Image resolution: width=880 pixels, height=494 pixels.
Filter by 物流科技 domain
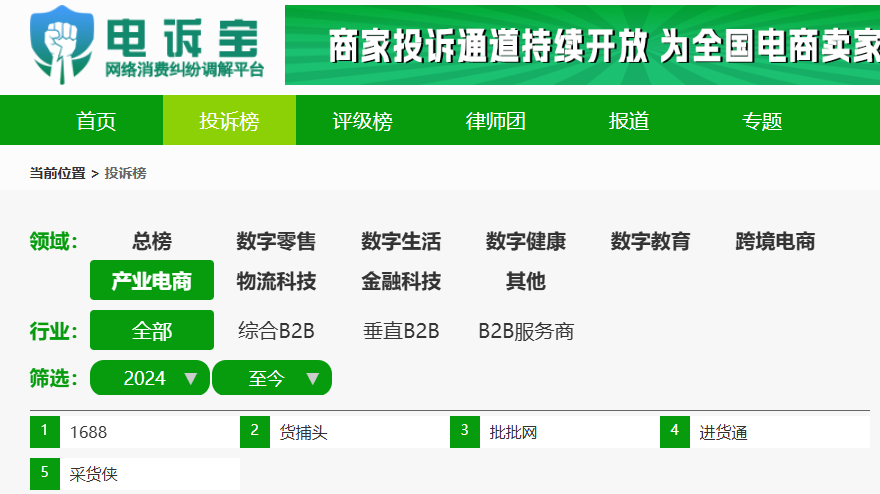tap(276, 280)
